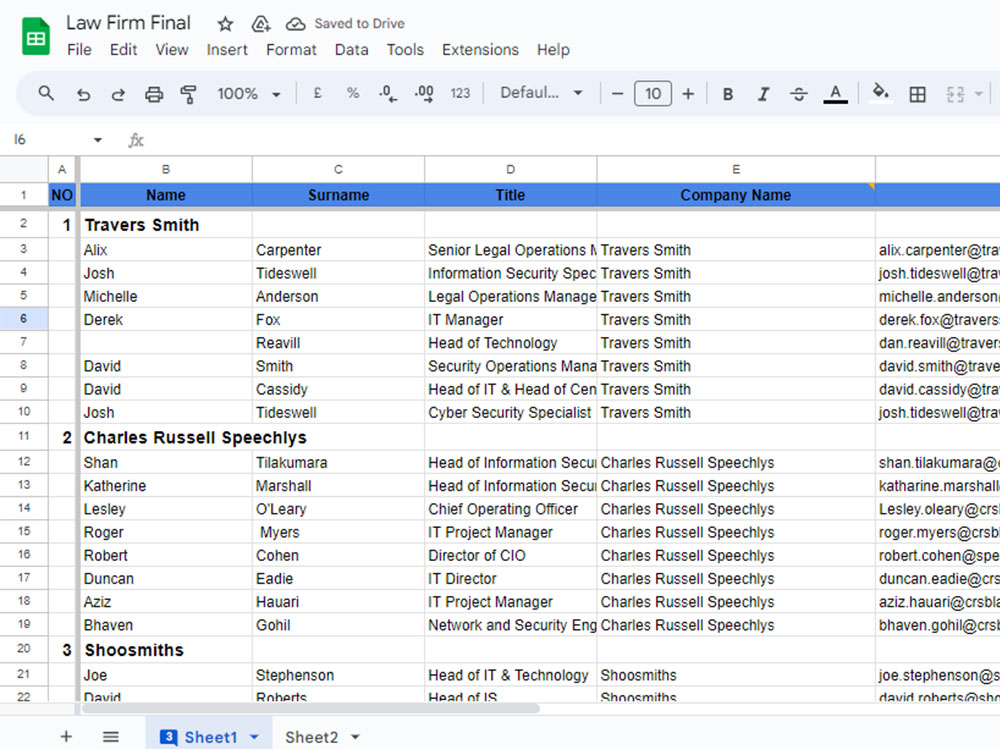Screen dimensions: 1000x750
Task: Select the Chief Operating Officer cell
Action: pyautogui.click(x=510, y=509)
